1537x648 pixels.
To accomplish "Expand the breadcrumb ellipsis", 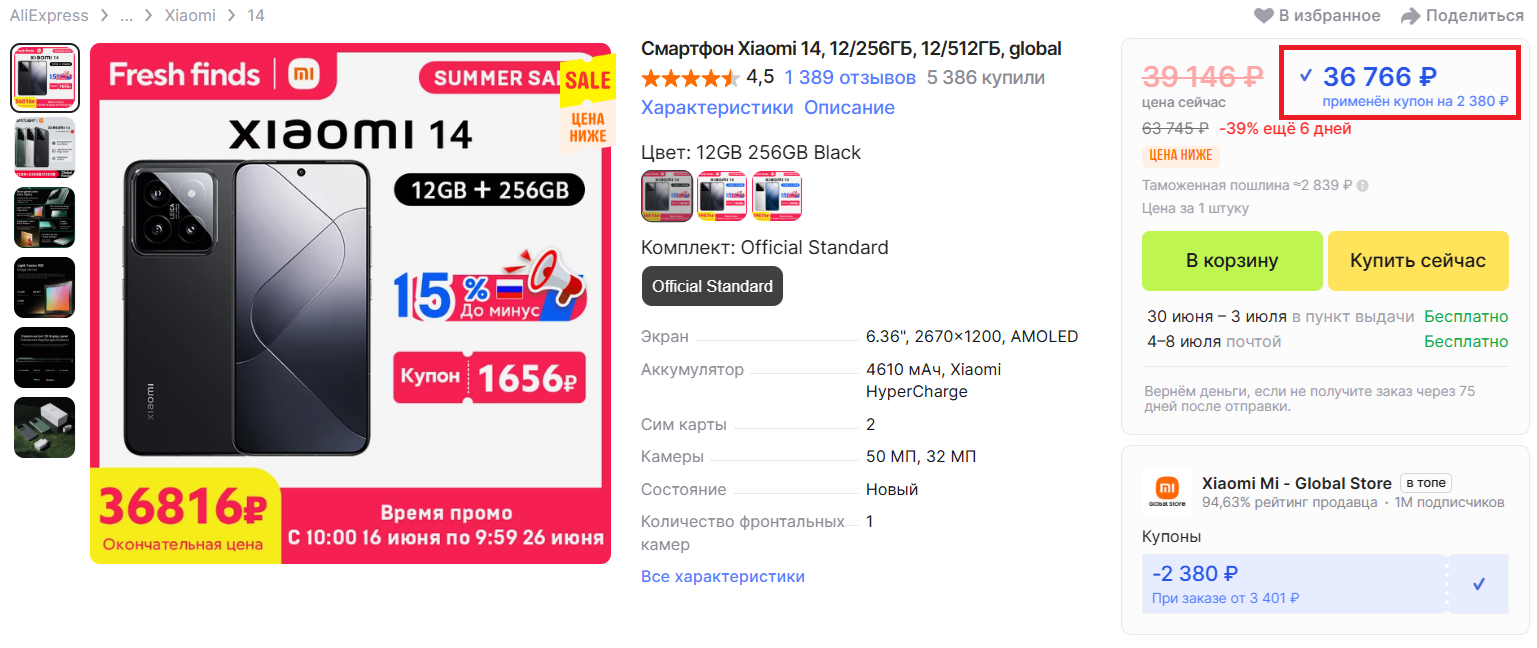I will pyautogui.click(x=127, y=16).
